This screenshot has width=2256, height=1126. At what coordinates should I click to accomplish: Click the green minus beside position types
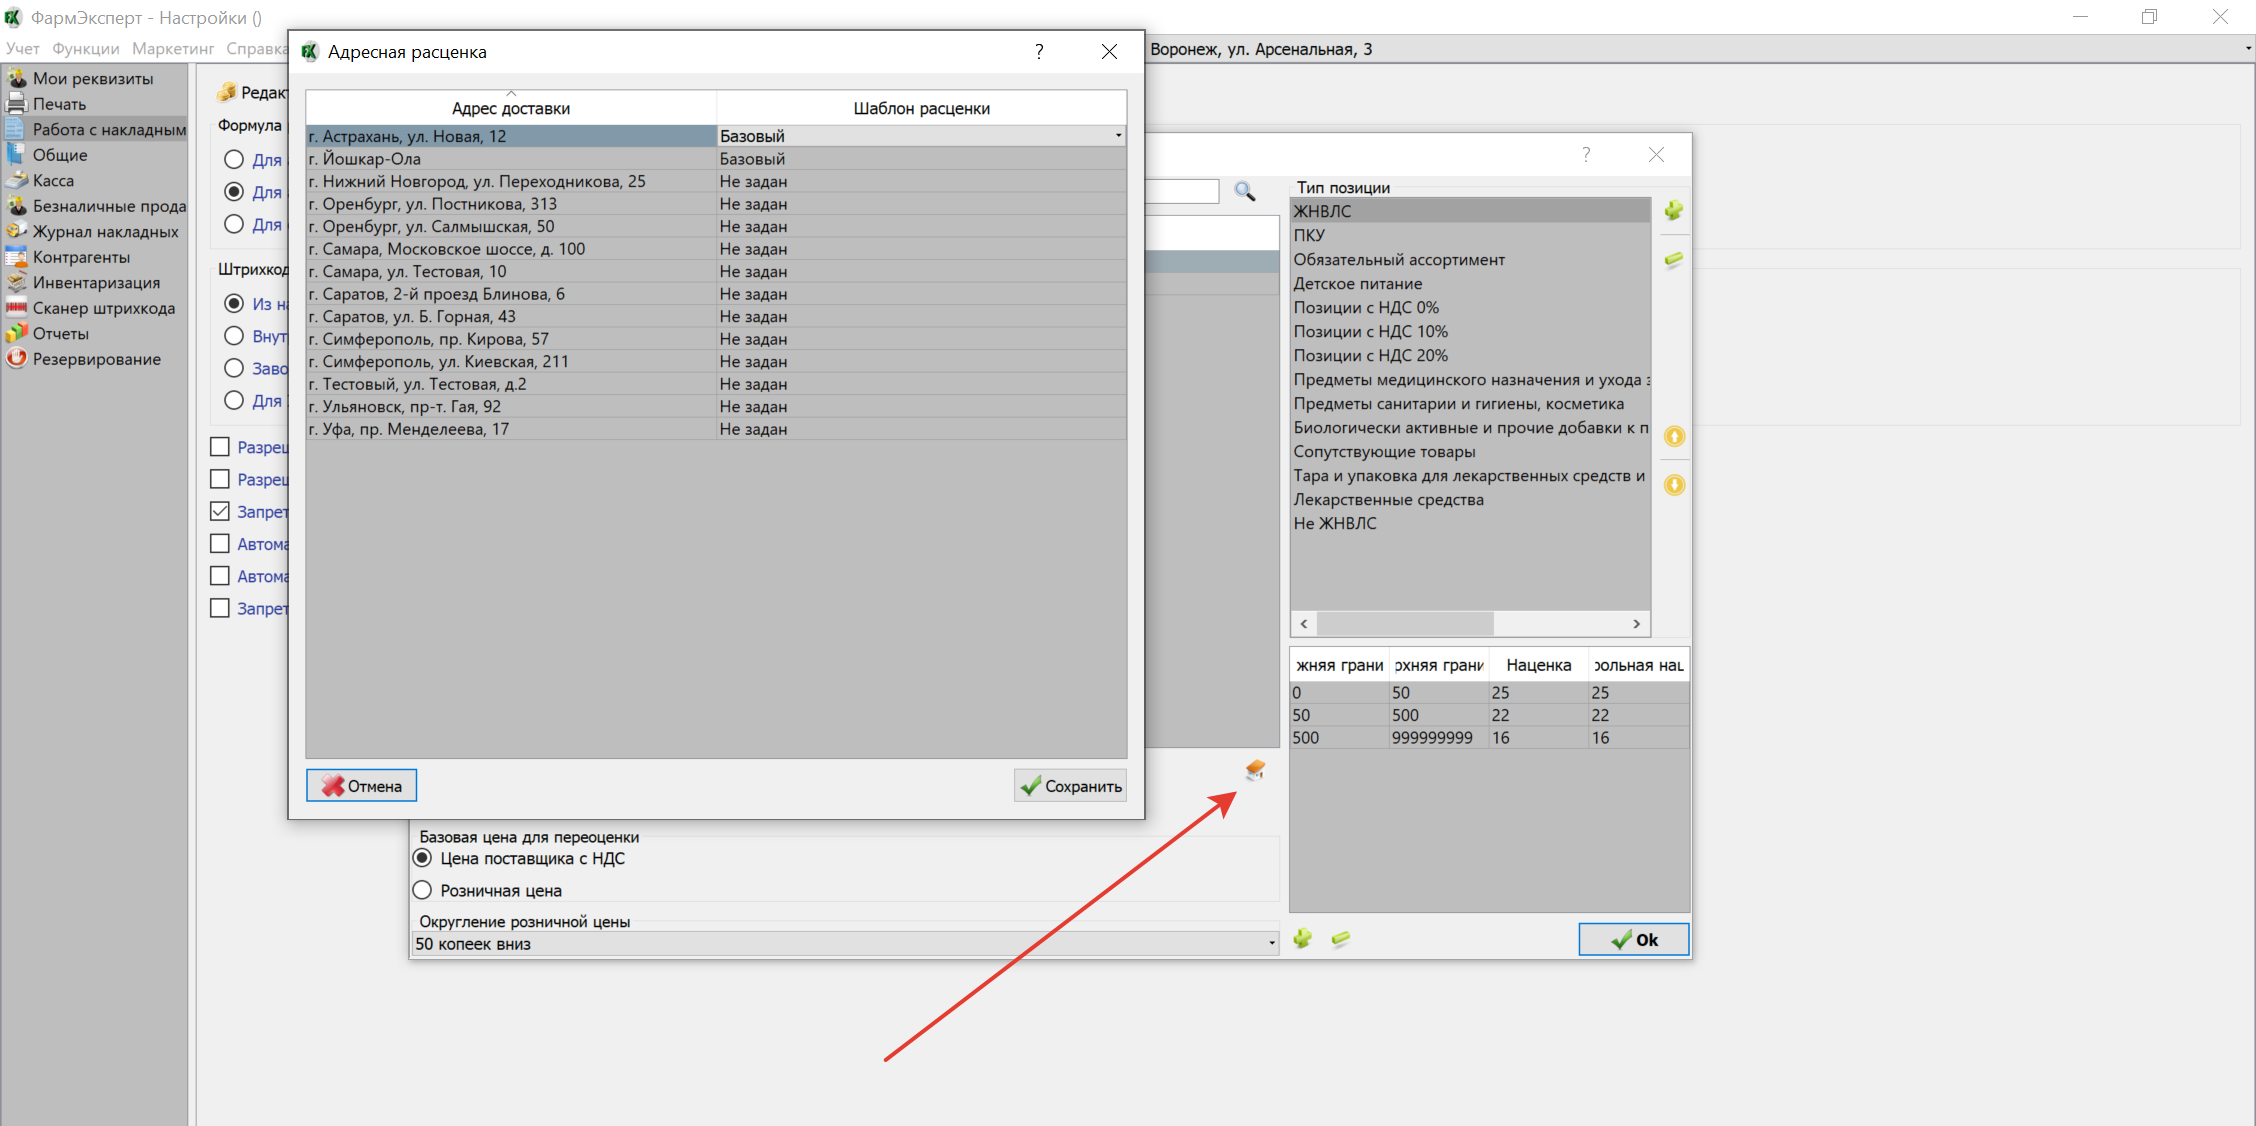(1673, 260)
